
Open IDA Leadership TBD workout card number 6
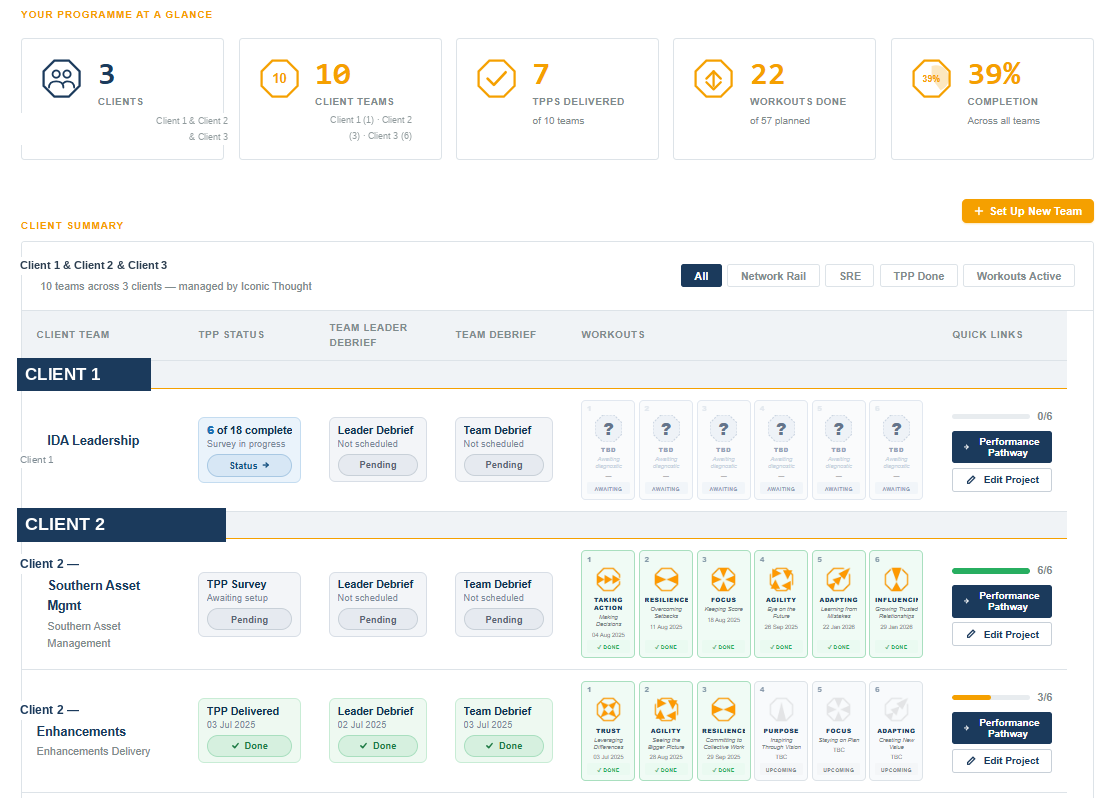[896, 450]
